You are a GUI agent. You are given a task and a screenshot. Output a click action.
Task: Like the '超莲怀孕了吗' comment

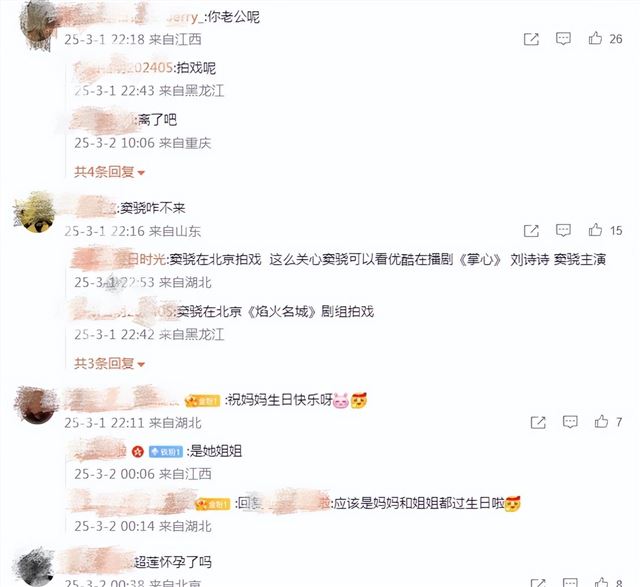pos(601,582)
